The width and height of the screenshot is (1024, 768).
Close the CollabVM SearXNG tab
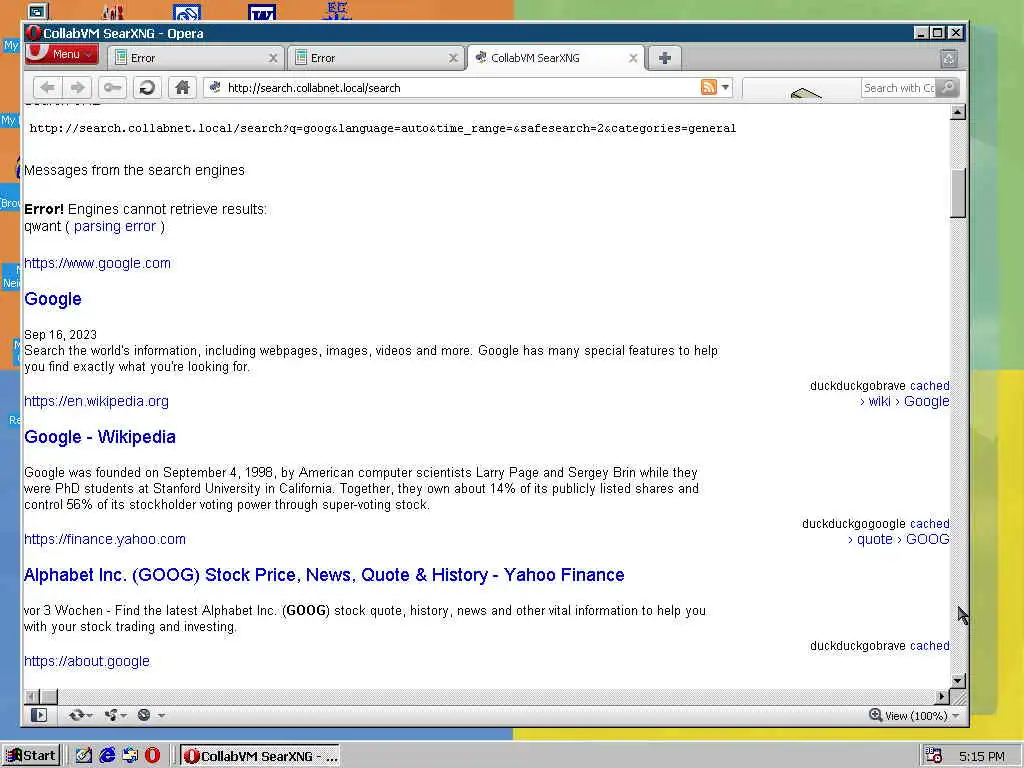tap(633, 58)
